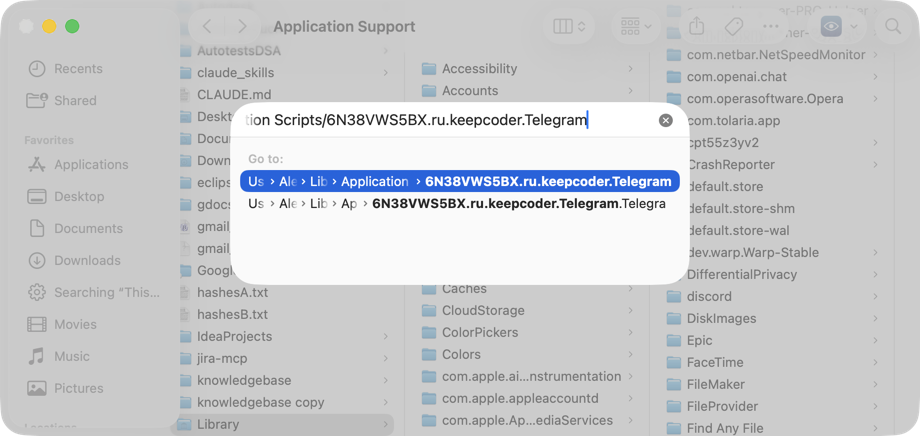
Task: Open the group-by options dropdown
Action: coord(636,26)
